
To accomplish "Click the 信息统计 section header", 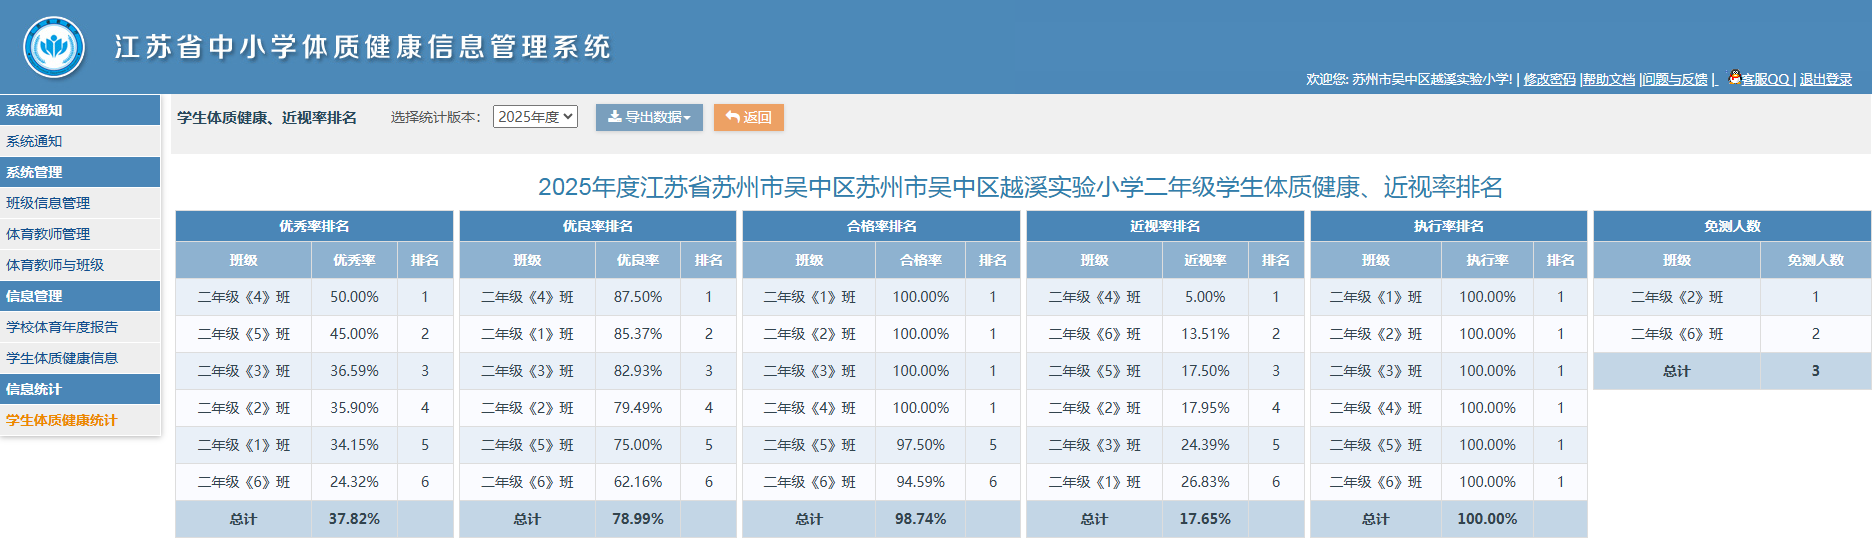I will (x=35, y=389).
